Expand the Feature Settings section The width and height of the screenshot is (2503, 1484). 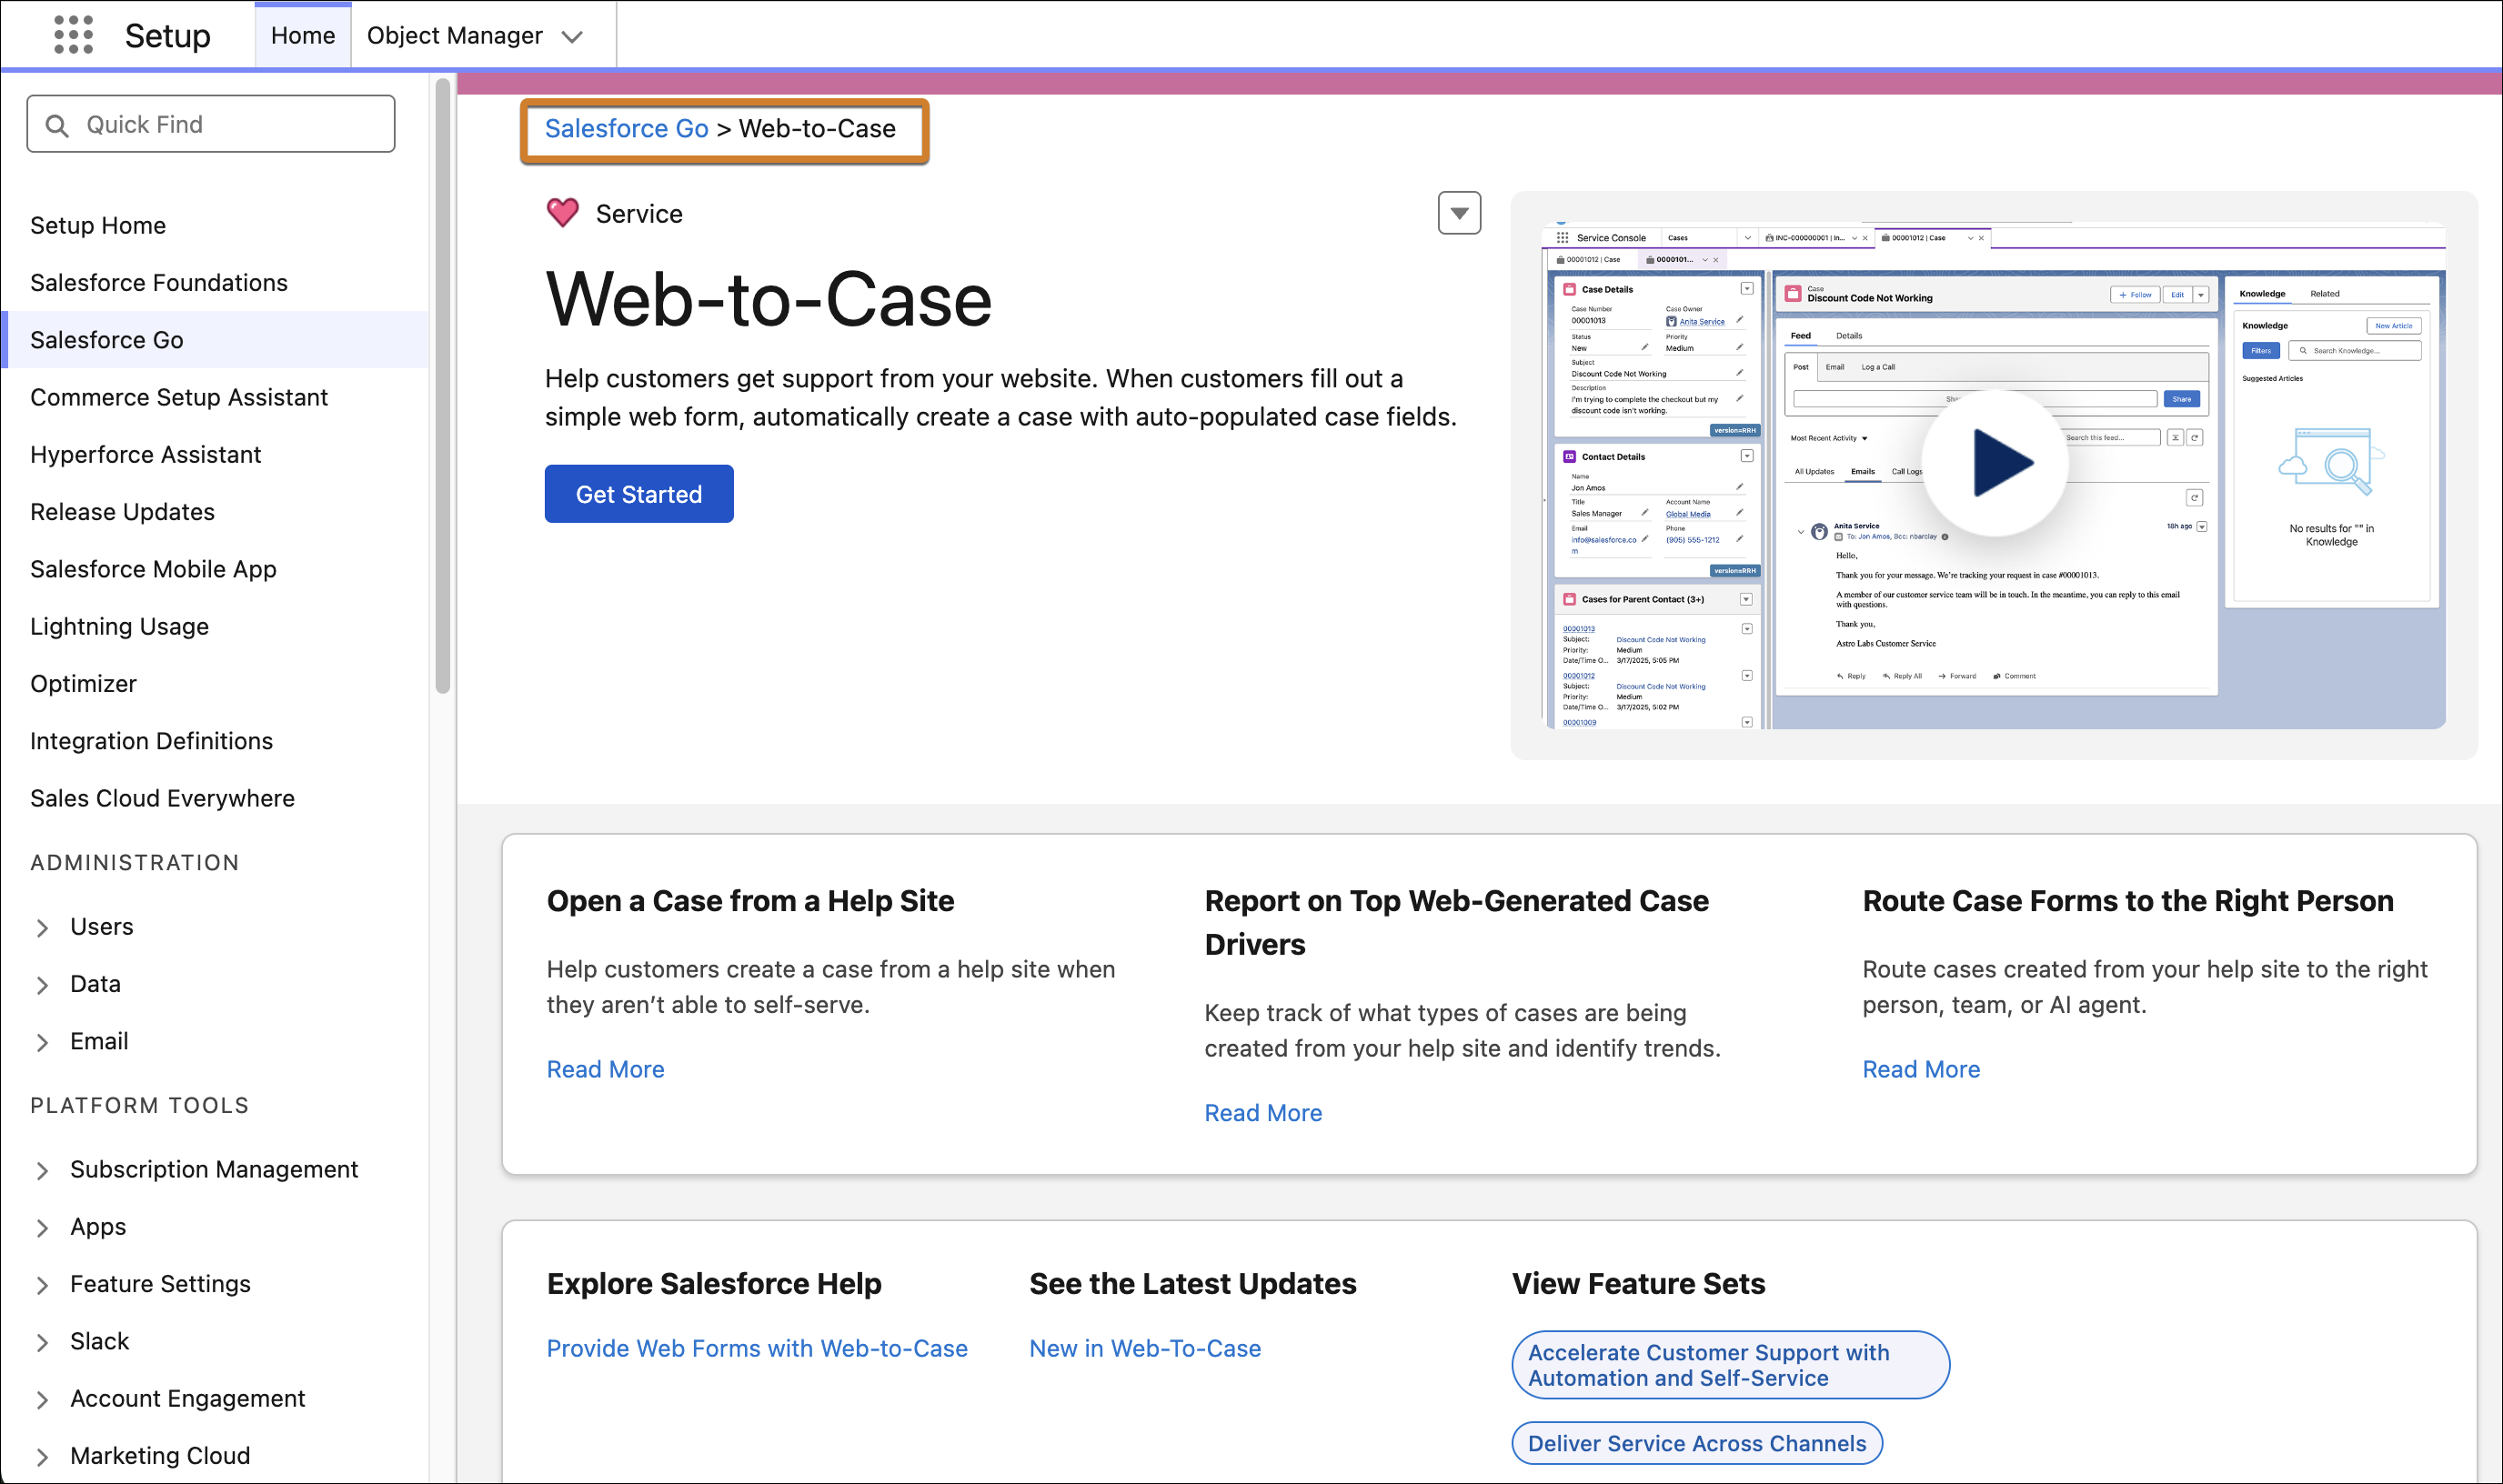(x=42, y=1285)
